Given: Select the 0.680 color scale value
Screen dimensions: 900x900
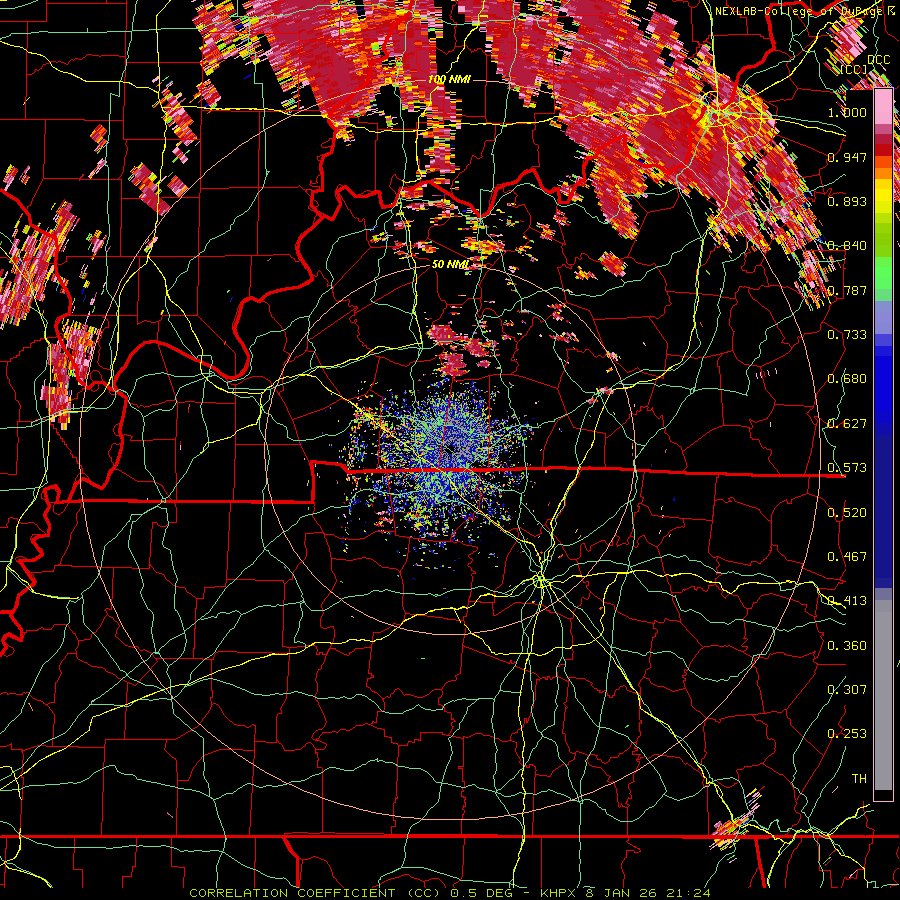Looking at the screenshot, I should point(847,379).
